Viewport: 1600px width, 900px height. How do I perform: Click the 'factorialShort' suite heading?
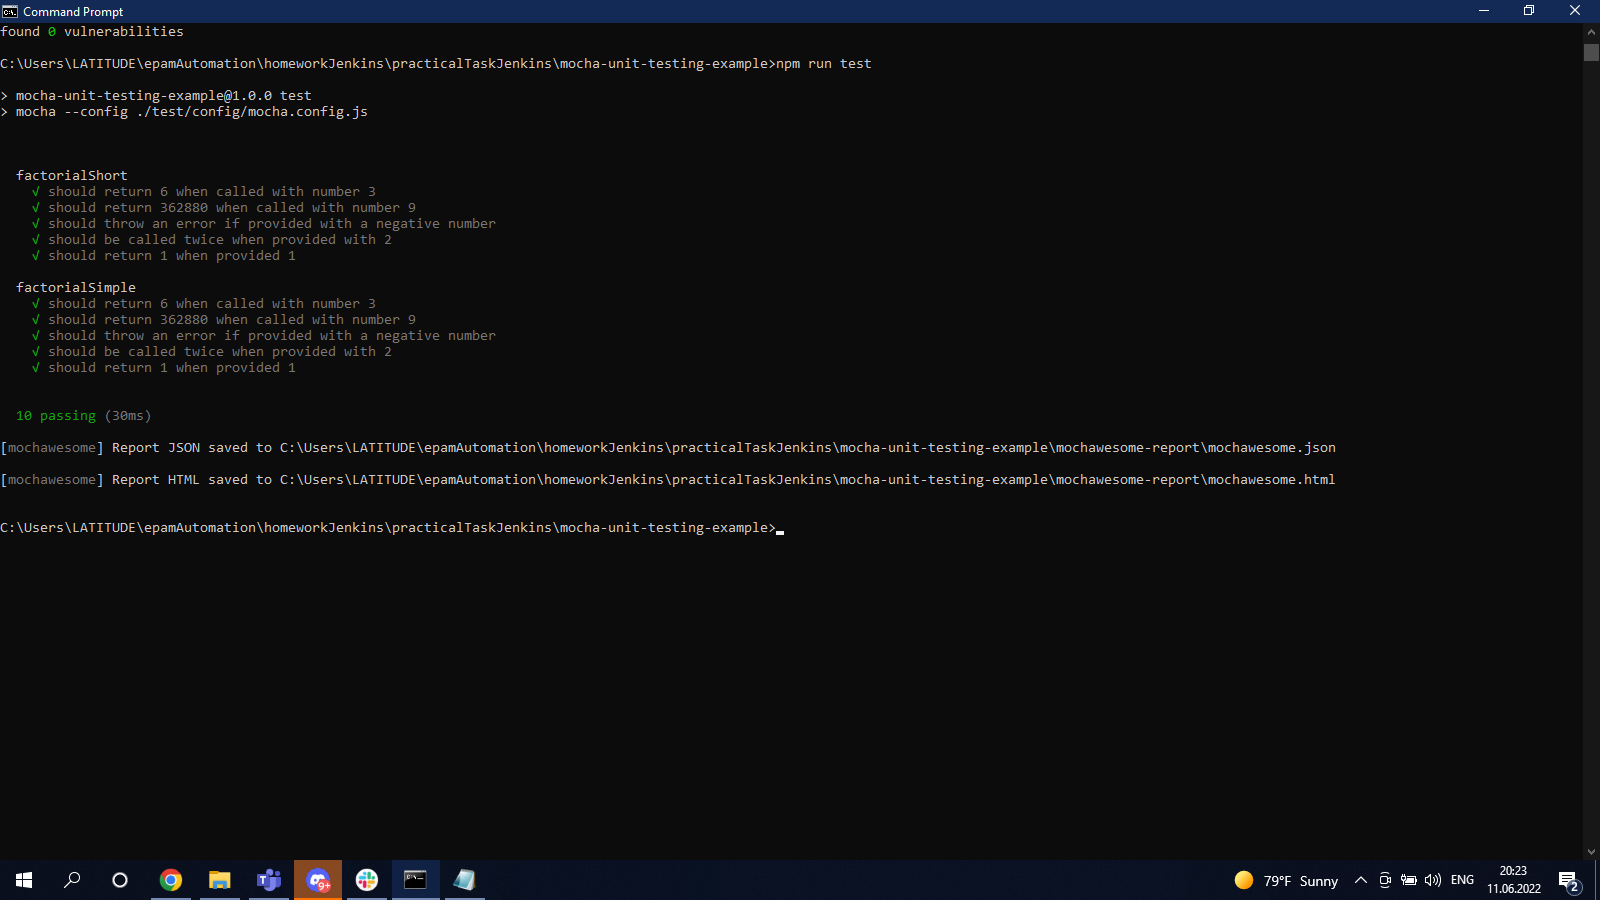coord(72,175)
